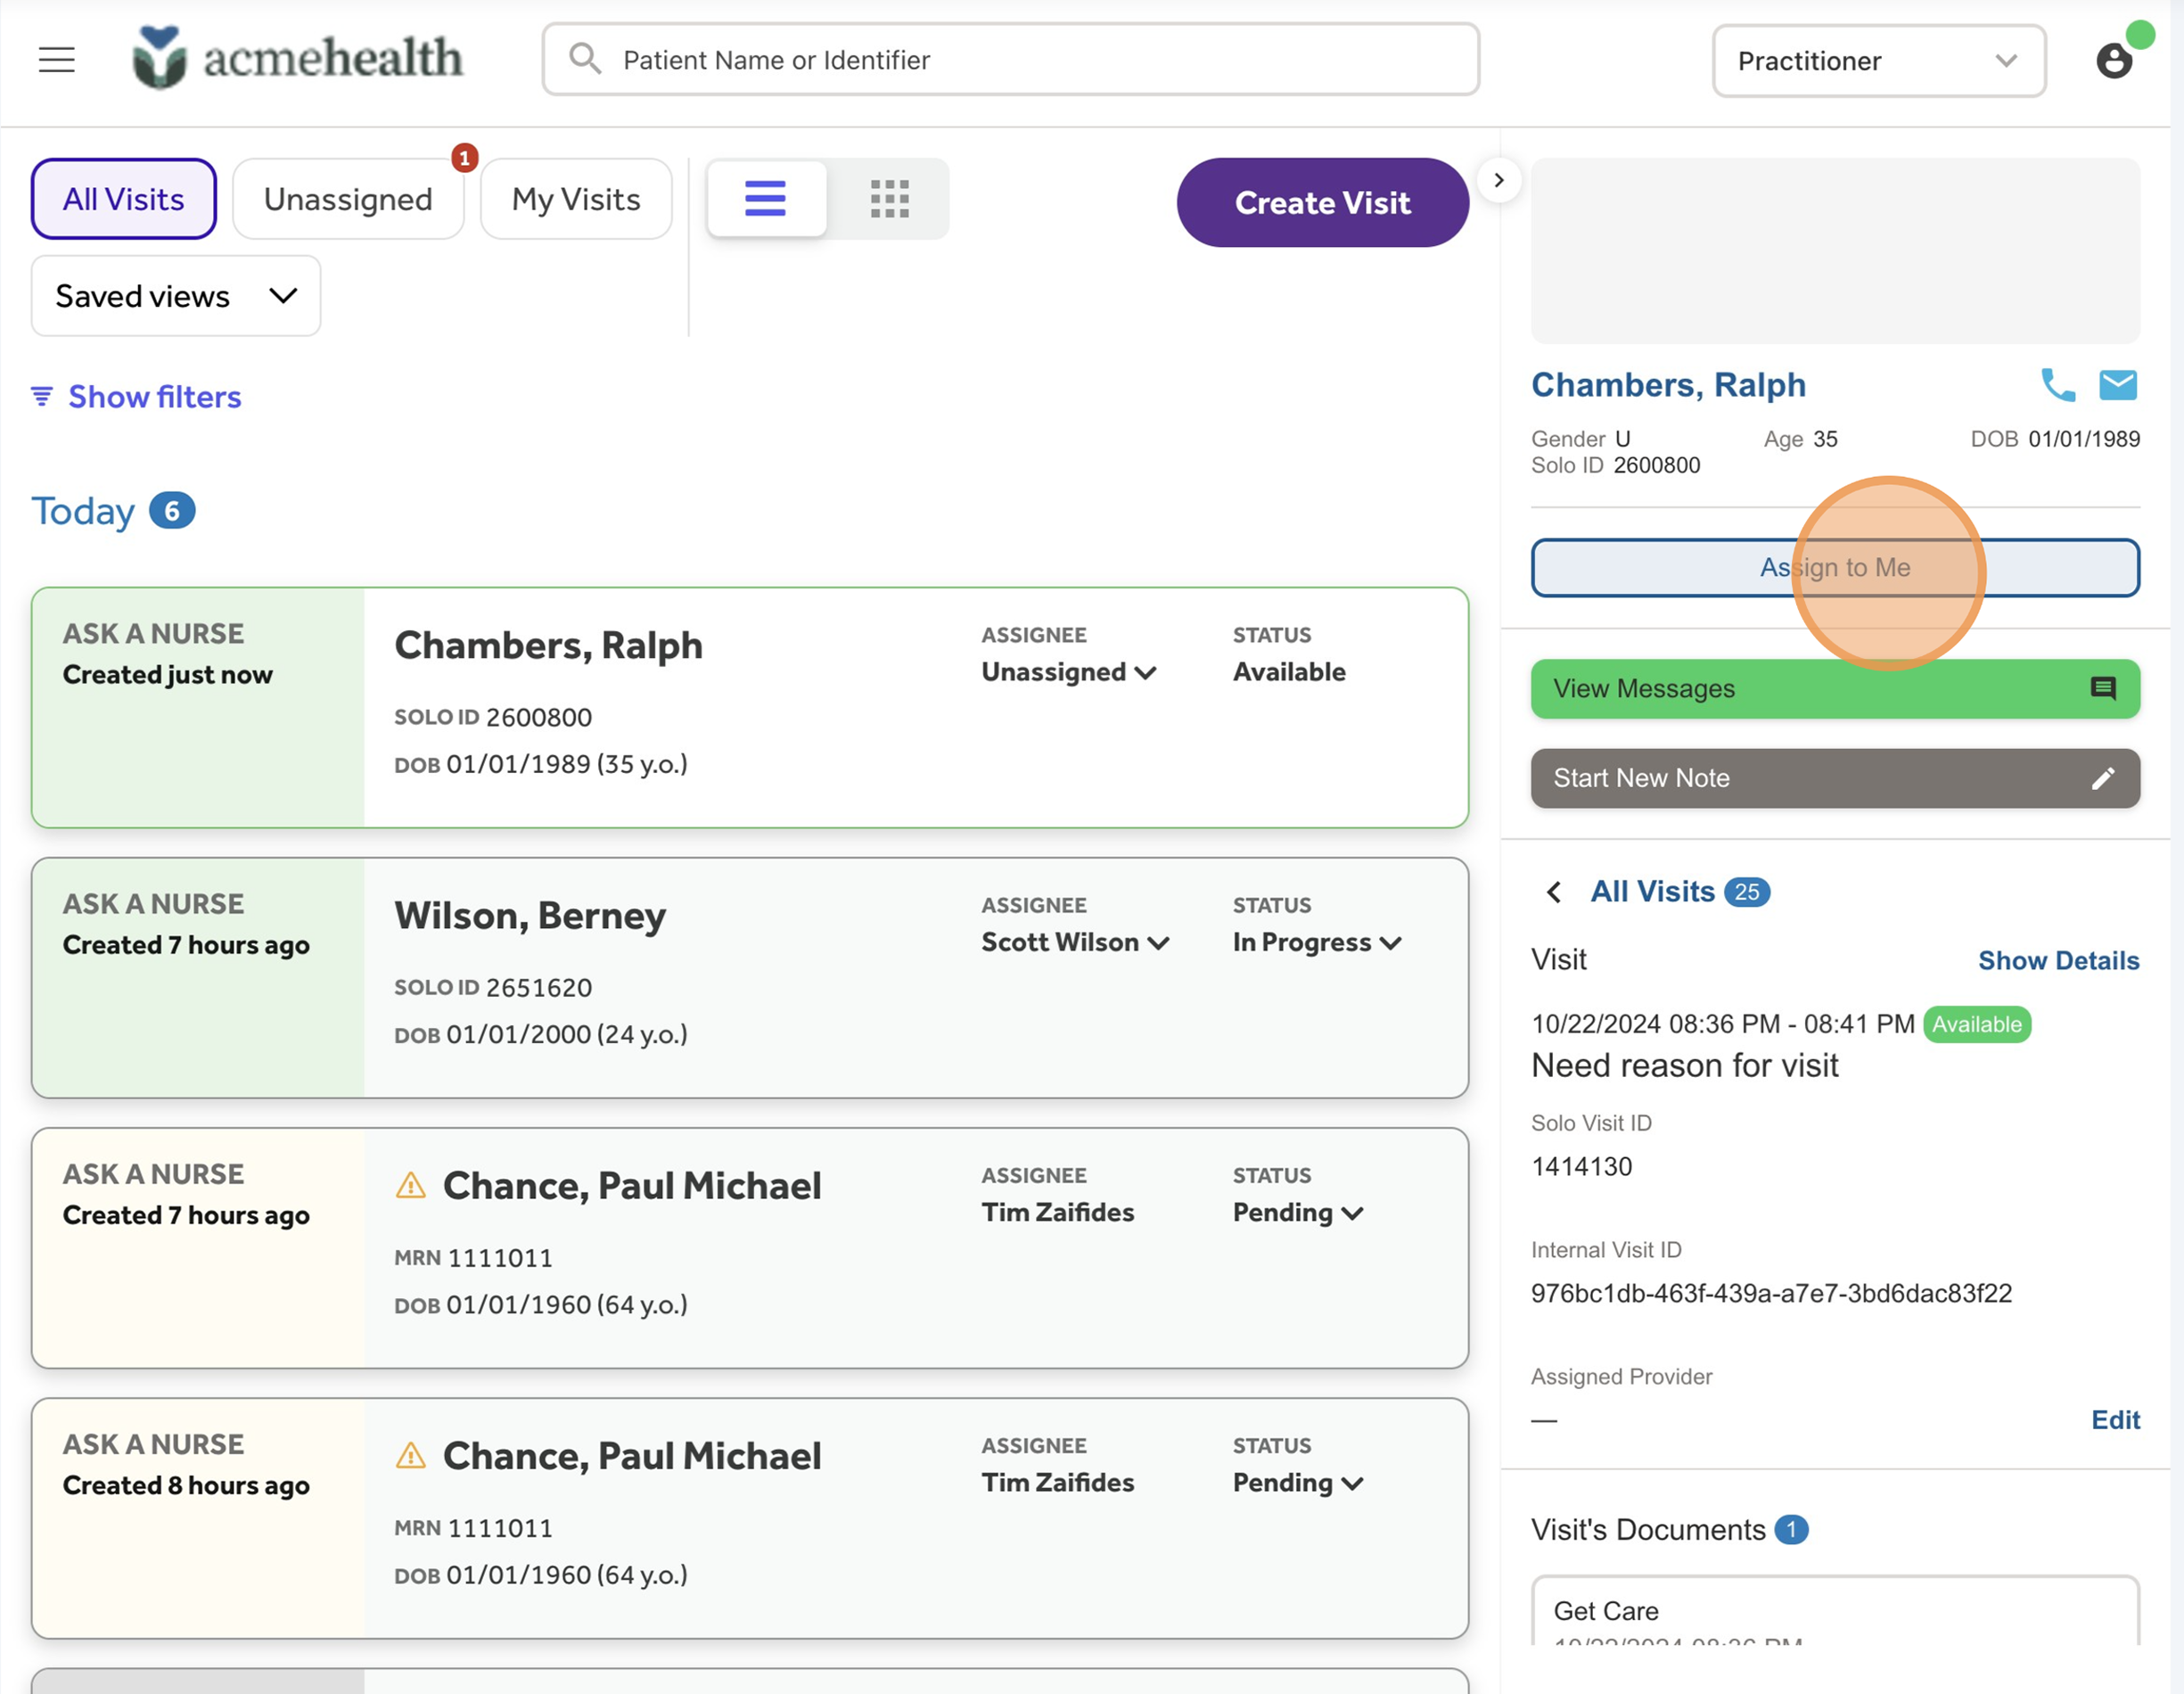Click the pencil icon on Start New Note
The image size is (2184, 1694).
[x=2103, y=778]
